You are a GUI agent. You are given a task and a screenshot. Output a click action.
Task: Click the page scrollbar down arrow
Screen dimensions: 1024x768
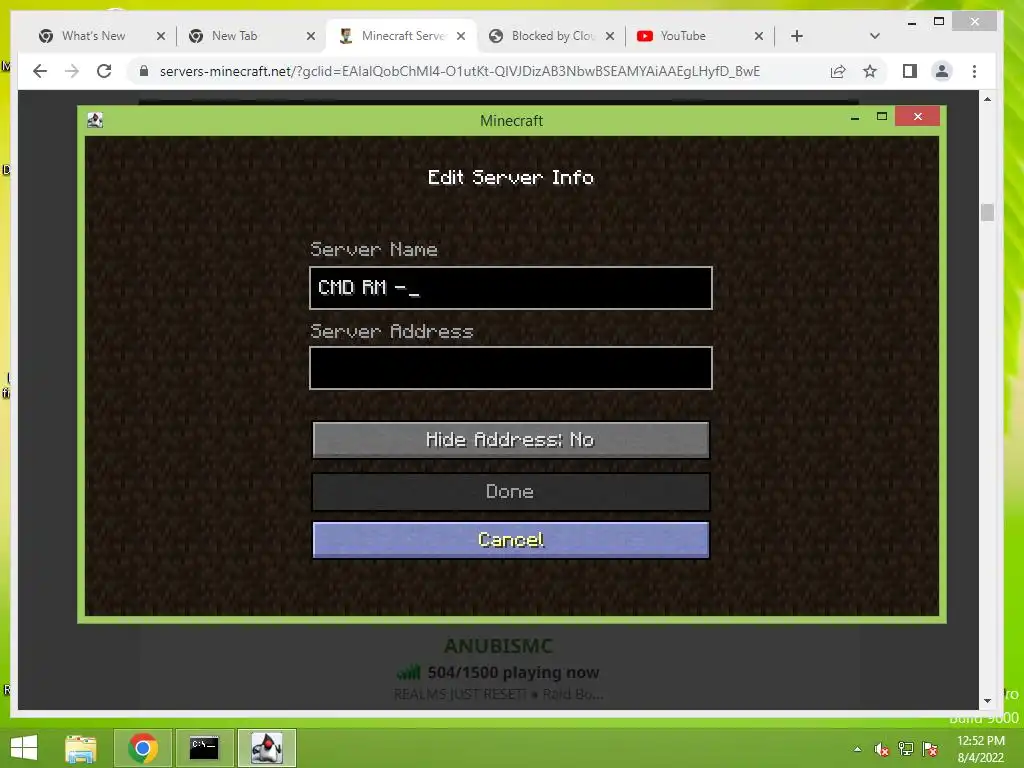pos(987,701)
